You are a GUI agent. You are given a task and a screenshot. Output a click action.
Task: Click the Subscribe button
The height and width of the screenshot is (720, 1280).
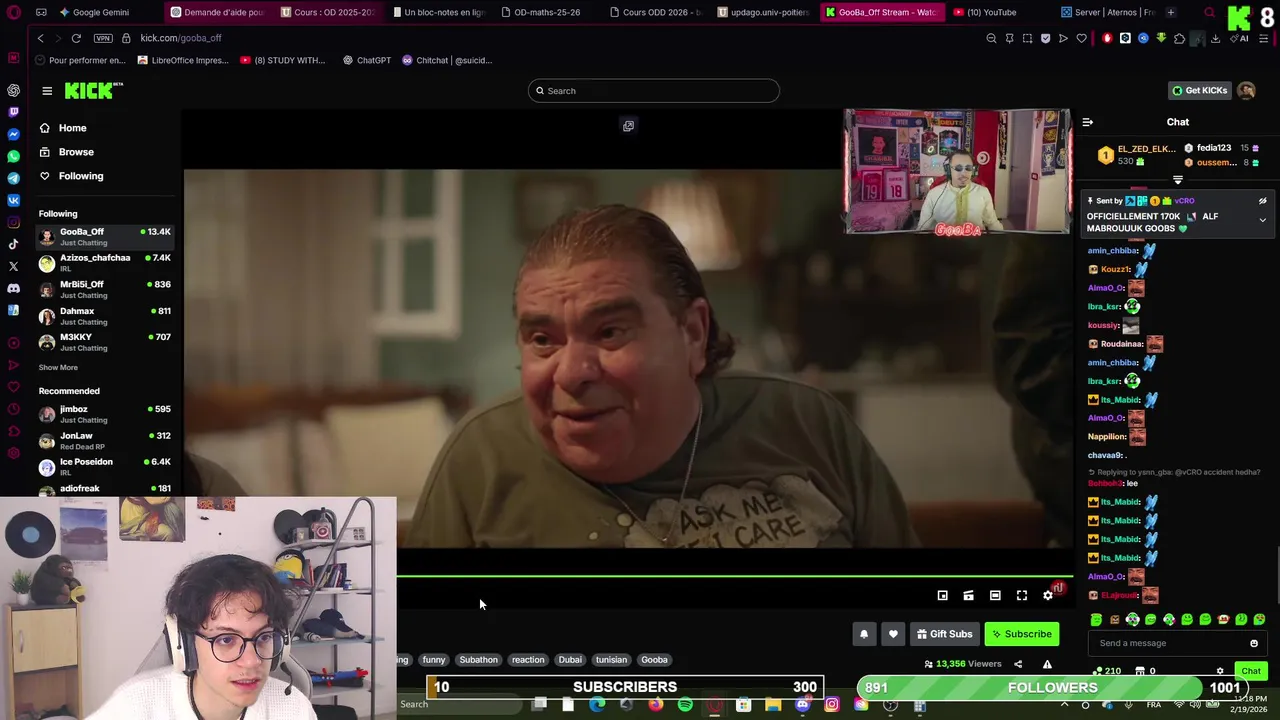coord(1022,634)
